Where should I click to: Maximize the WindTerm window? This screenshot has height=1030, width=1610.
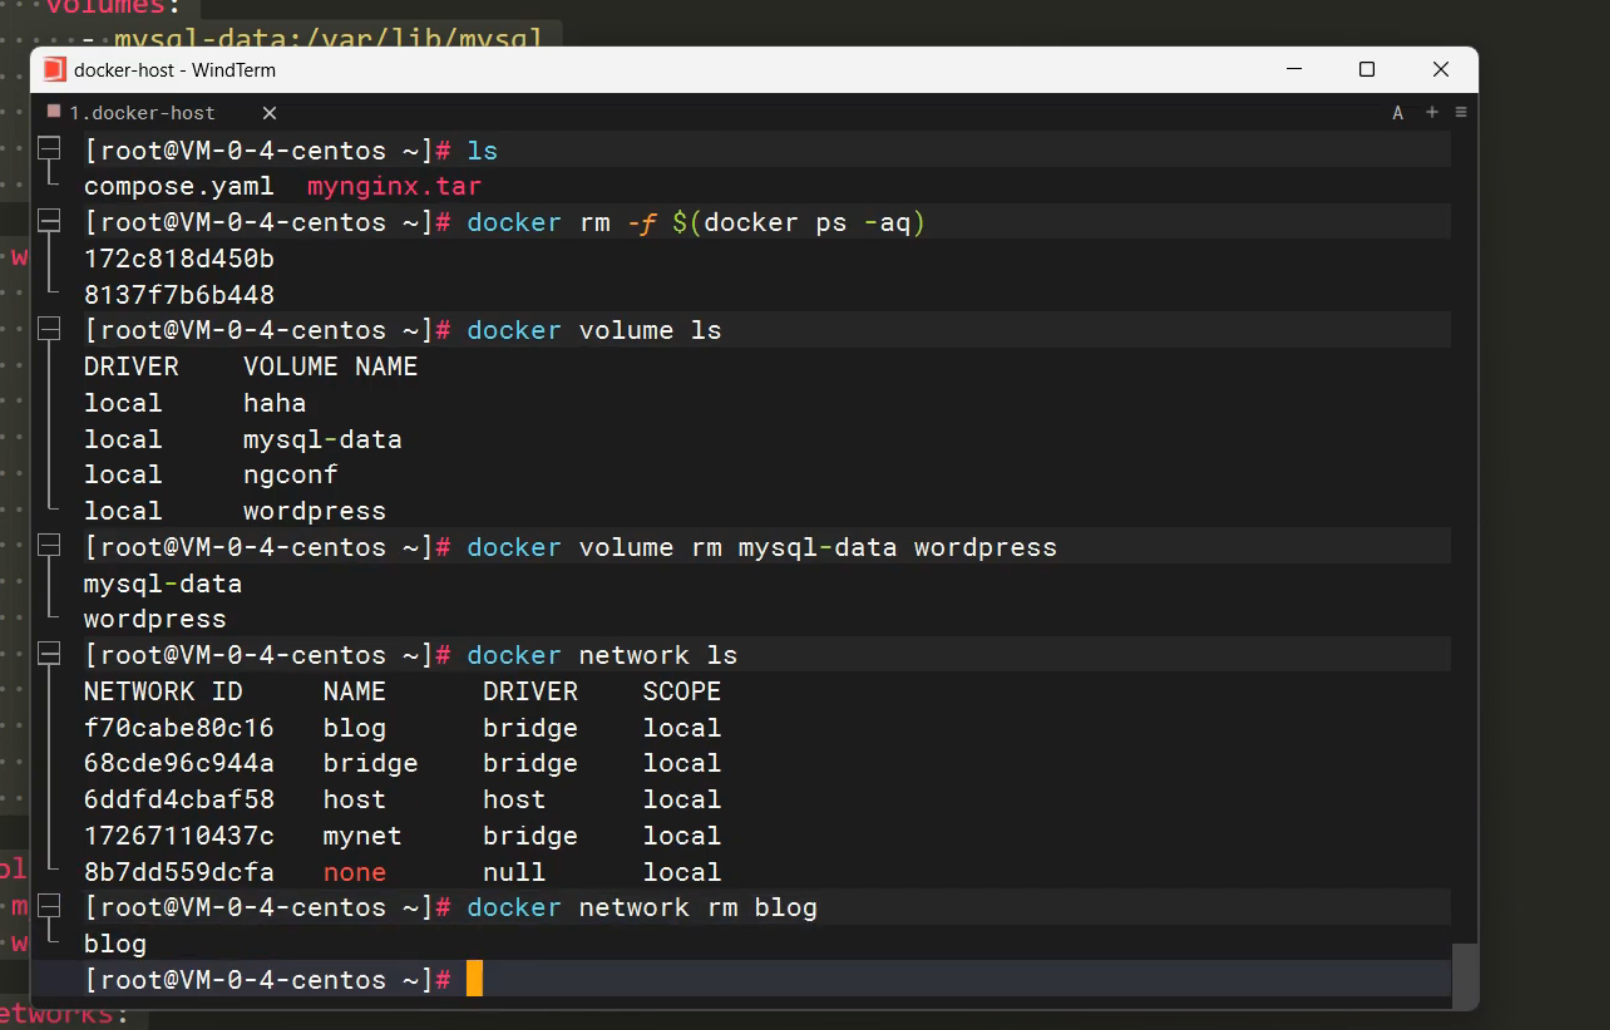tap(1367, 69)
